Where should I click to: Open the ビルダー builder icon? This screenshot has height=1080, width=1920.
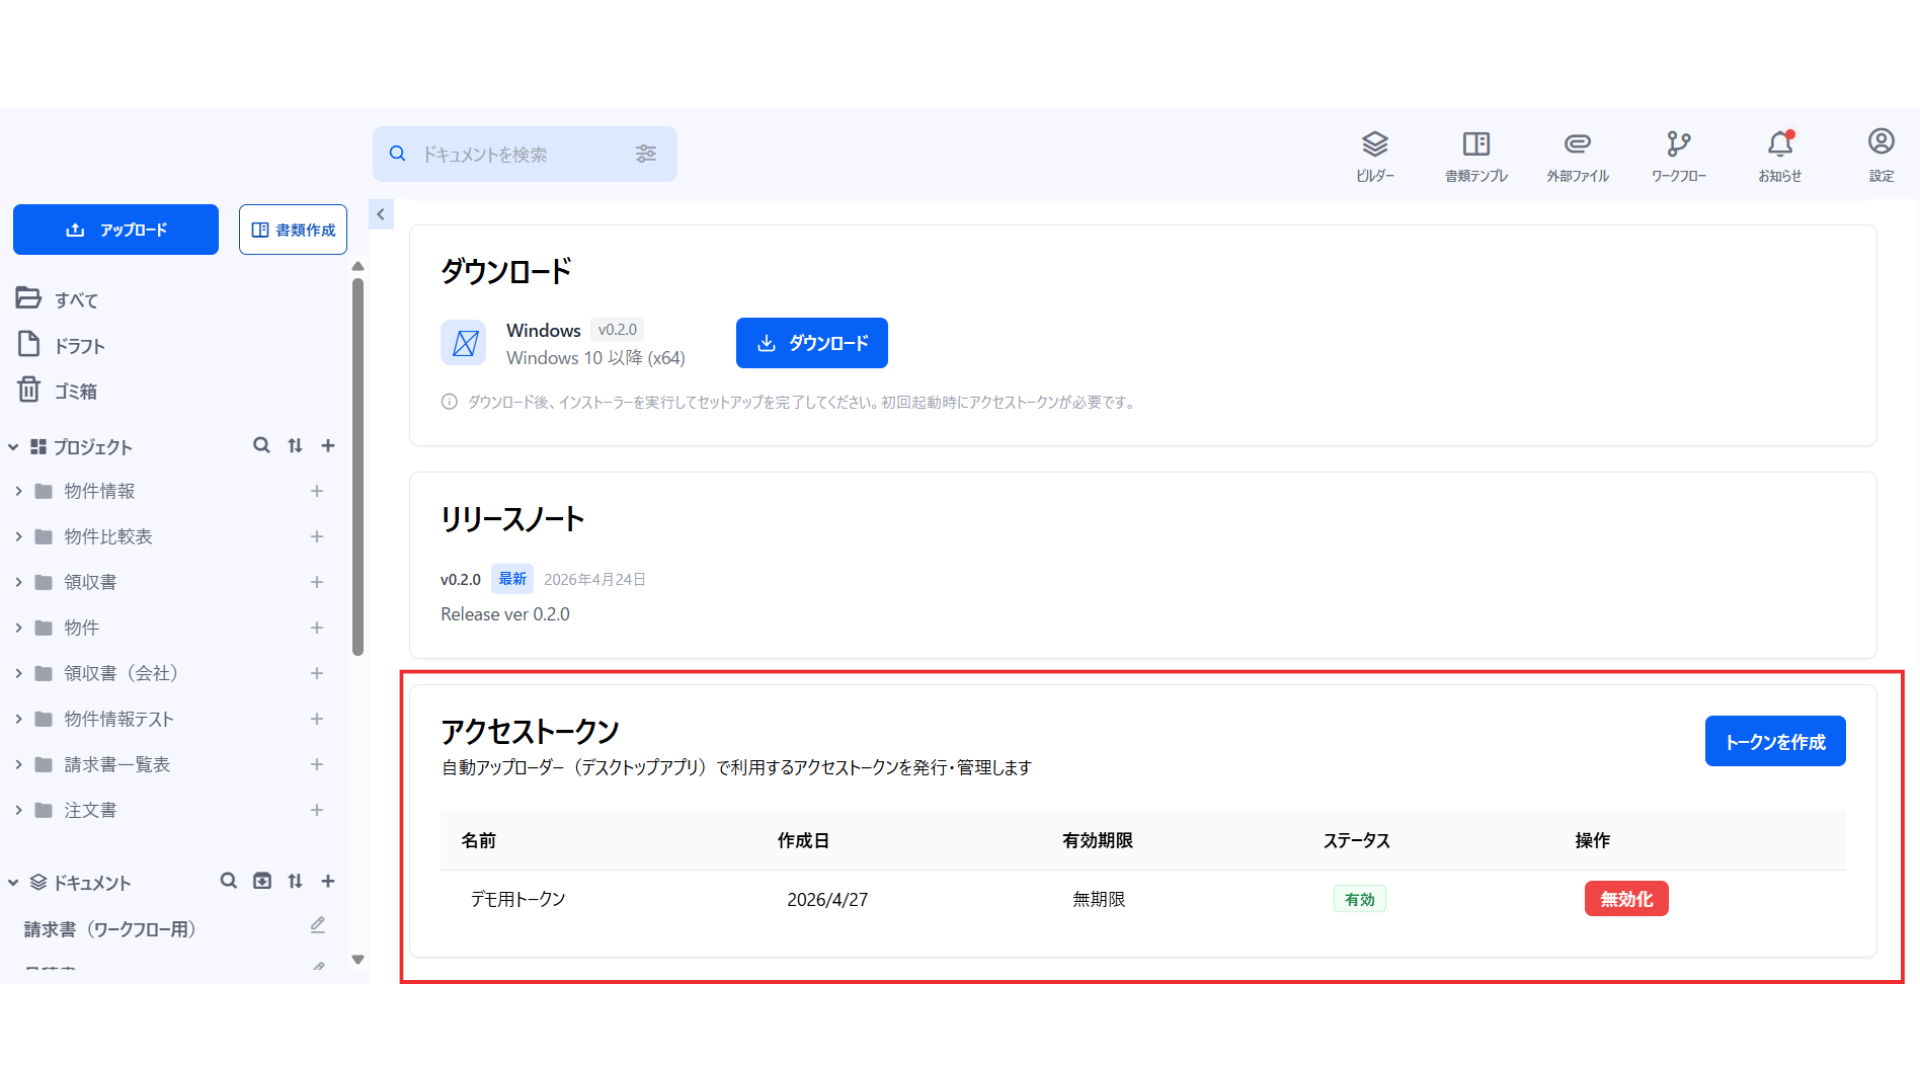click(x=1375, y=155)
